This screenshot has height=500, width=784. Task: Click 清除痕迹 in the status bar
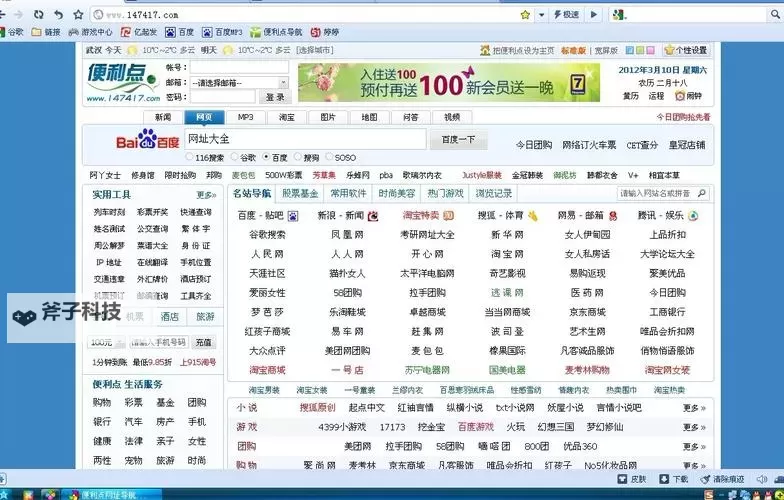(x=722, y=479)
